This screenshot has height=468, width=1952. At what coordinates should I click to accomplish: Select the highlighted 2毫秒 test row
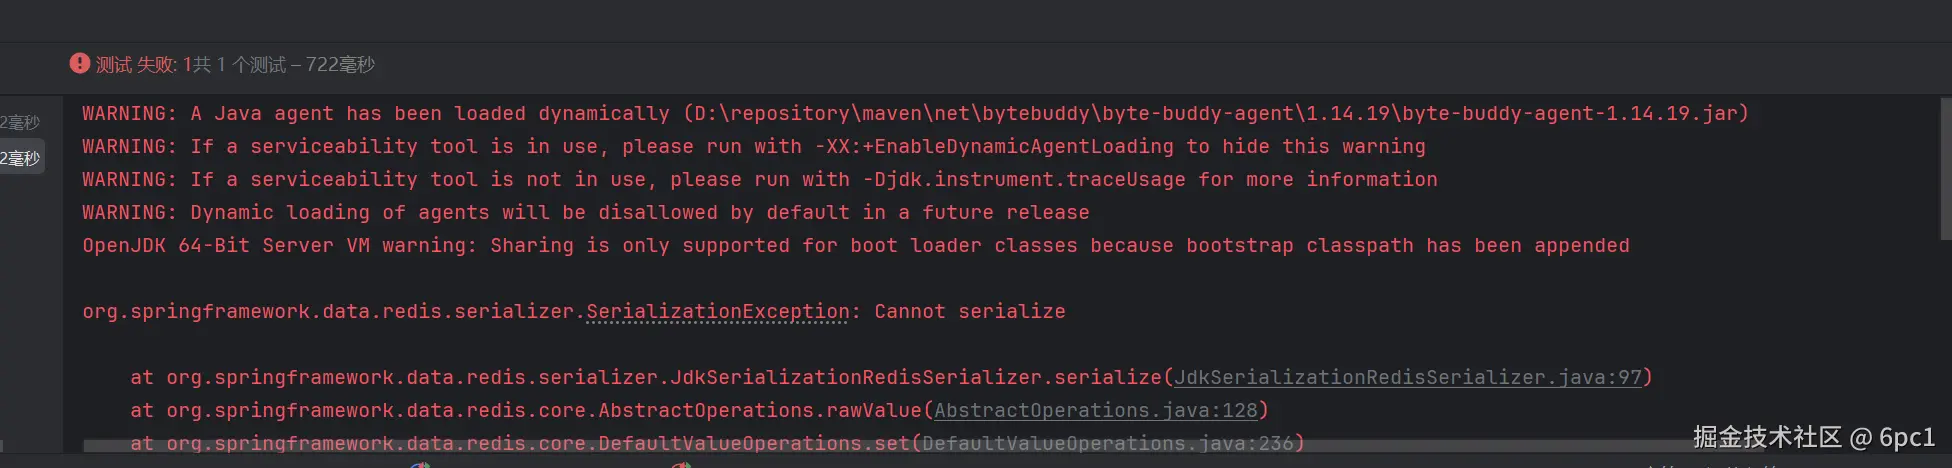coord(20,158)
